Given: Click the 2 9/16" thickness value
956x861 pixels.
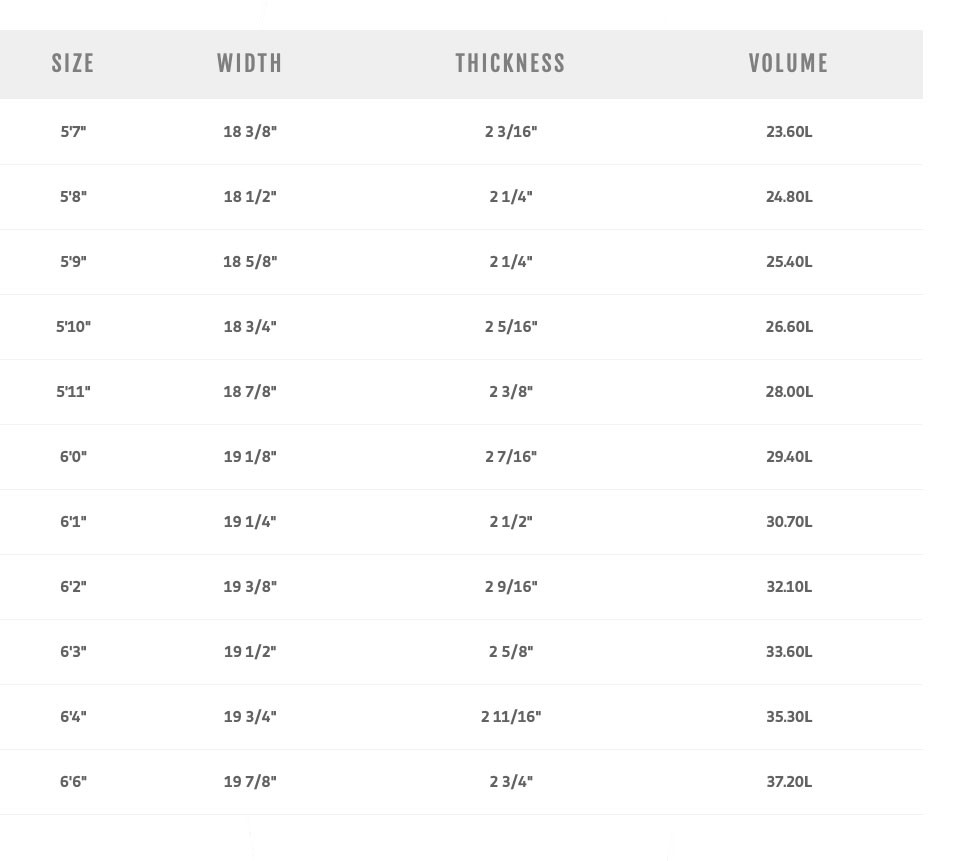Looking at the screenshot, I should tap(511, 586).
